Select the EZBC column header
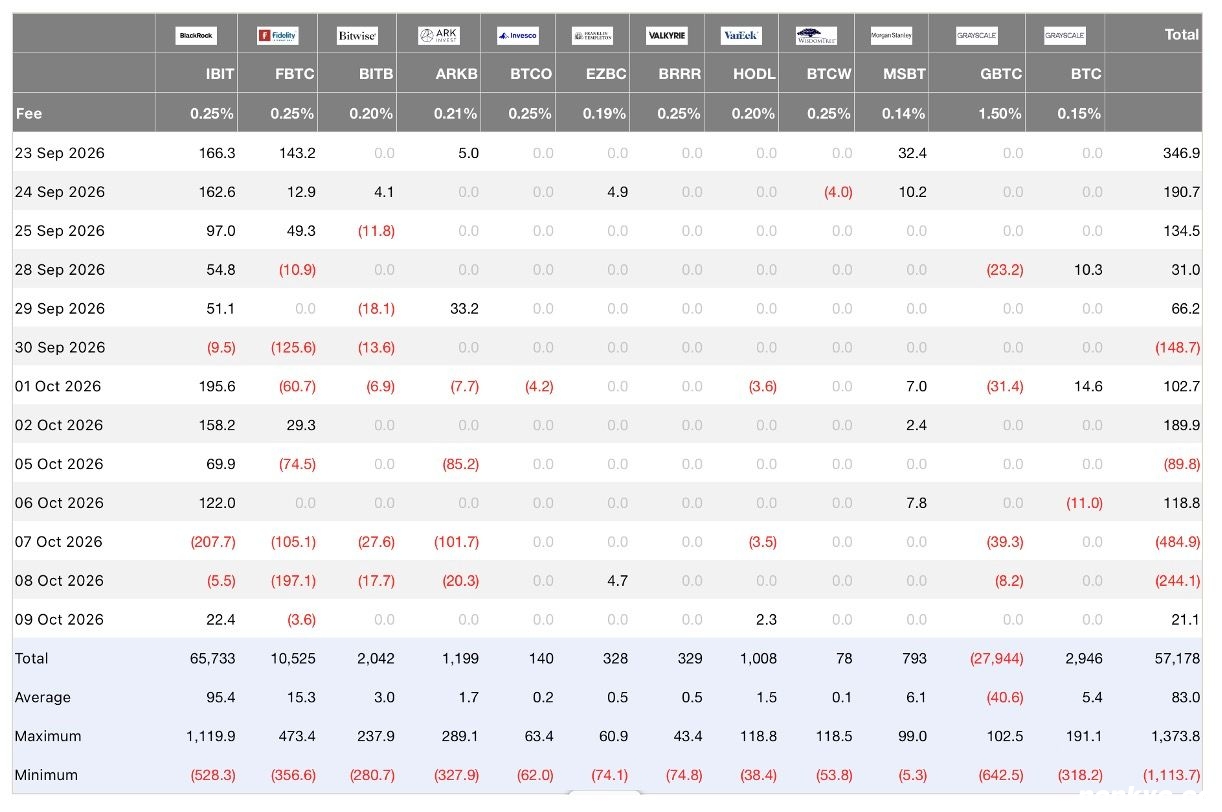 [x=607, y=74]
